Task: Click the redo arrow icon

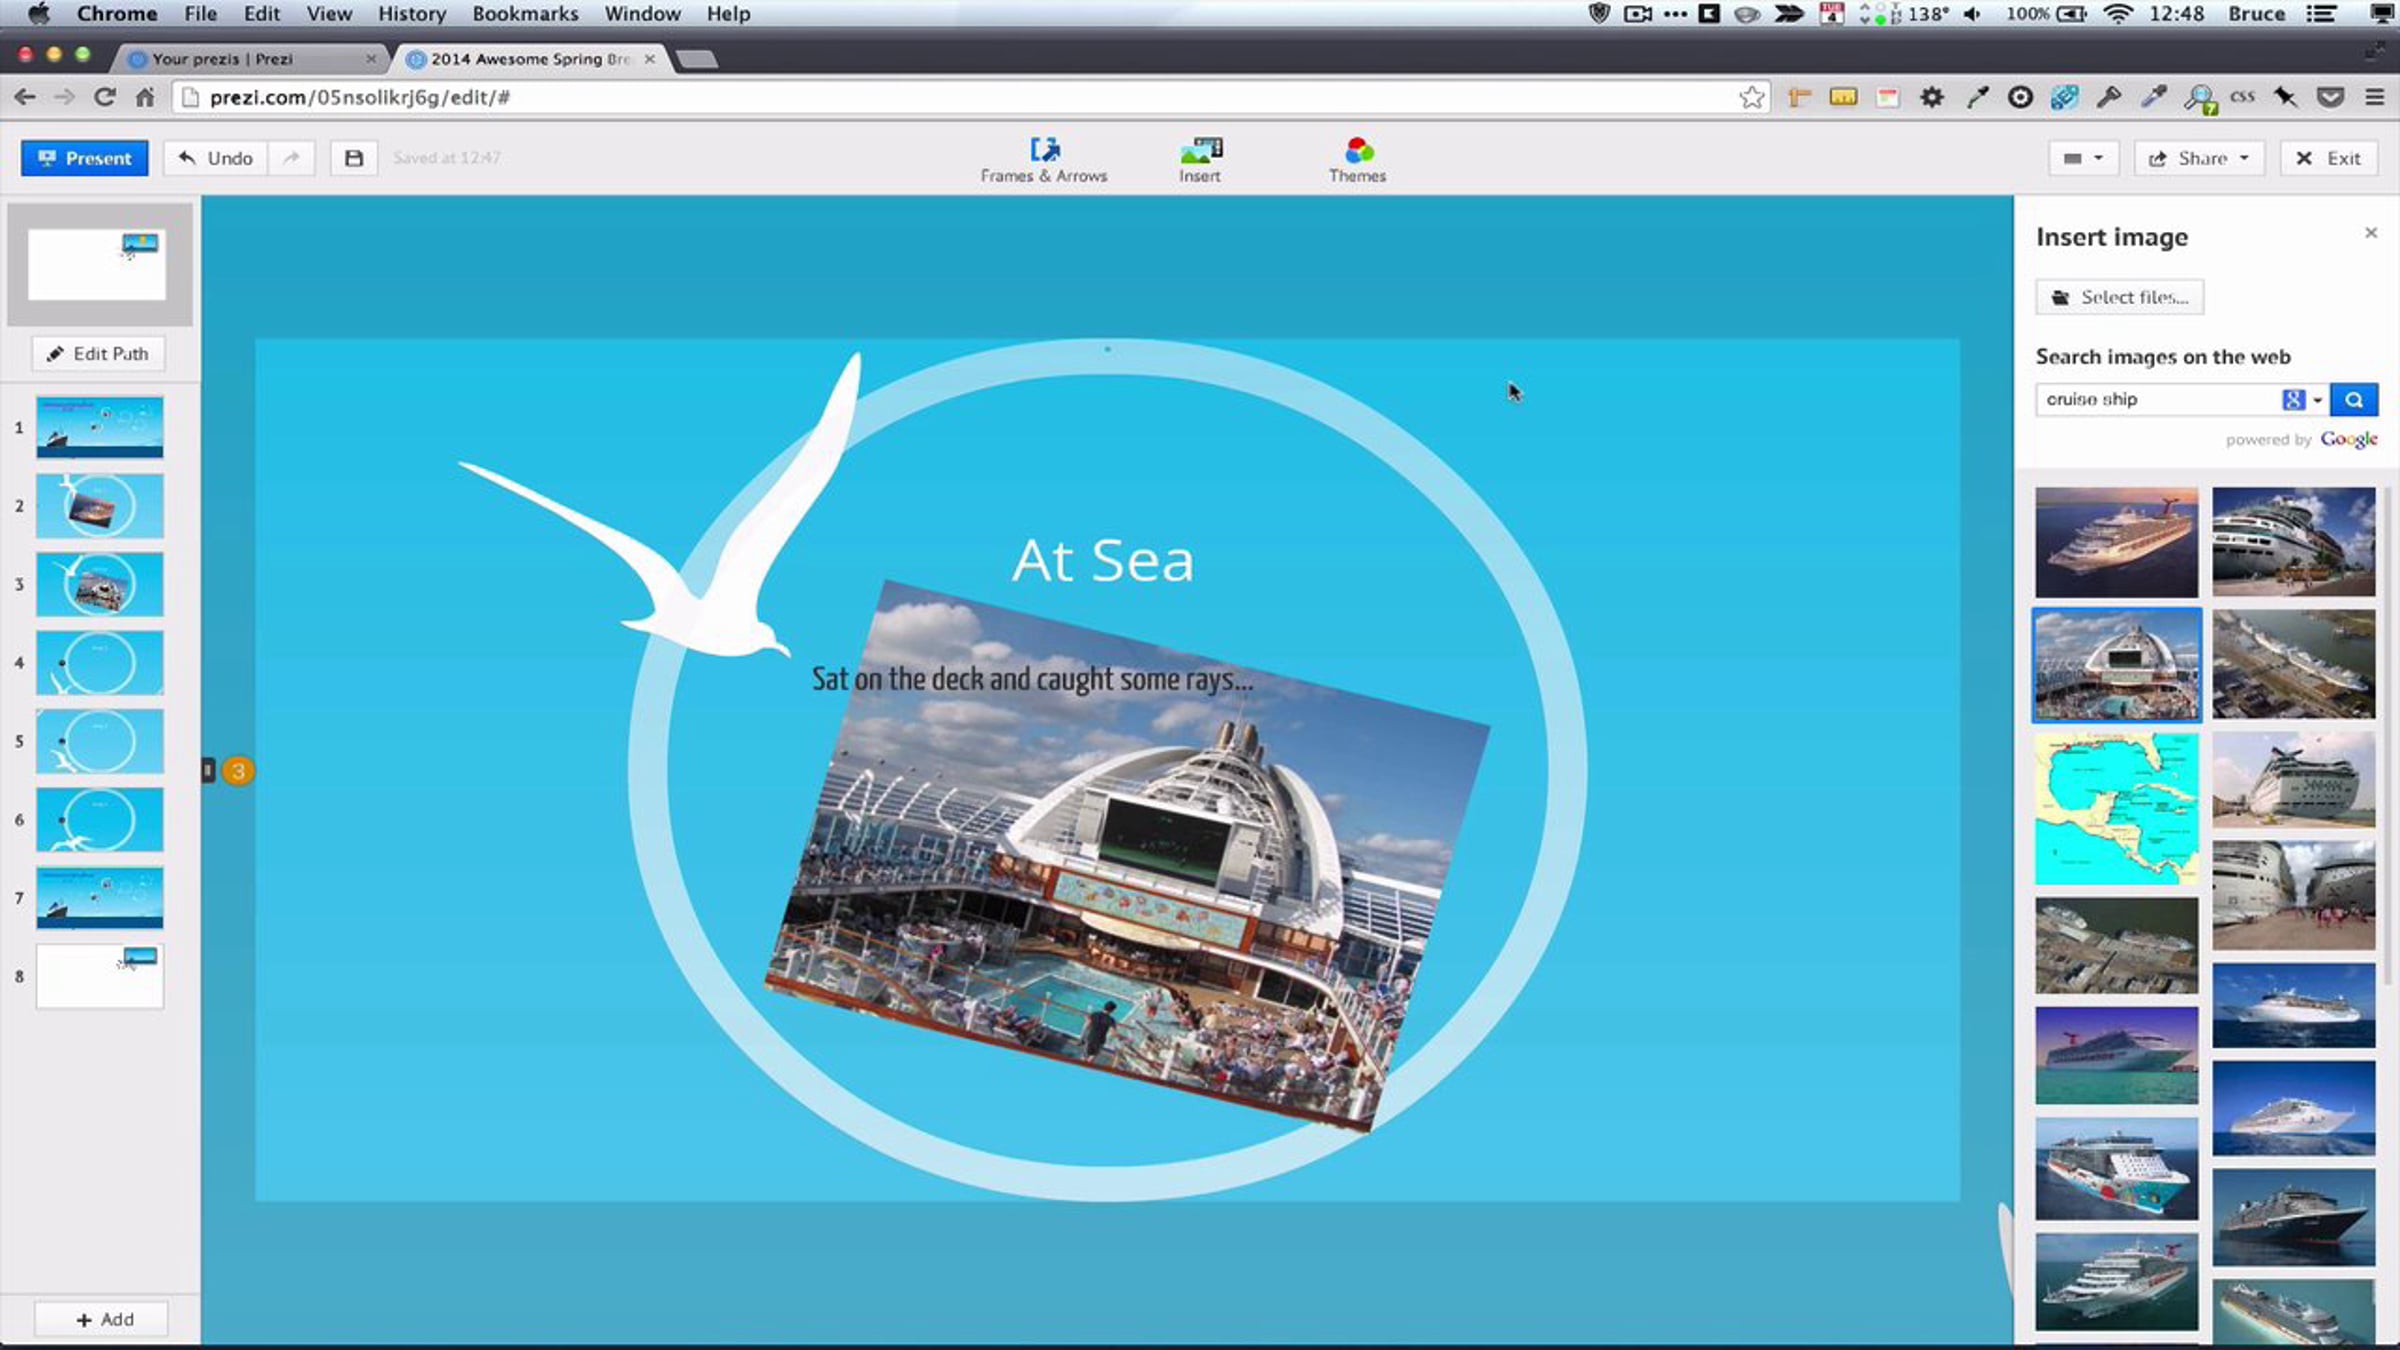Action: point(291,158)
